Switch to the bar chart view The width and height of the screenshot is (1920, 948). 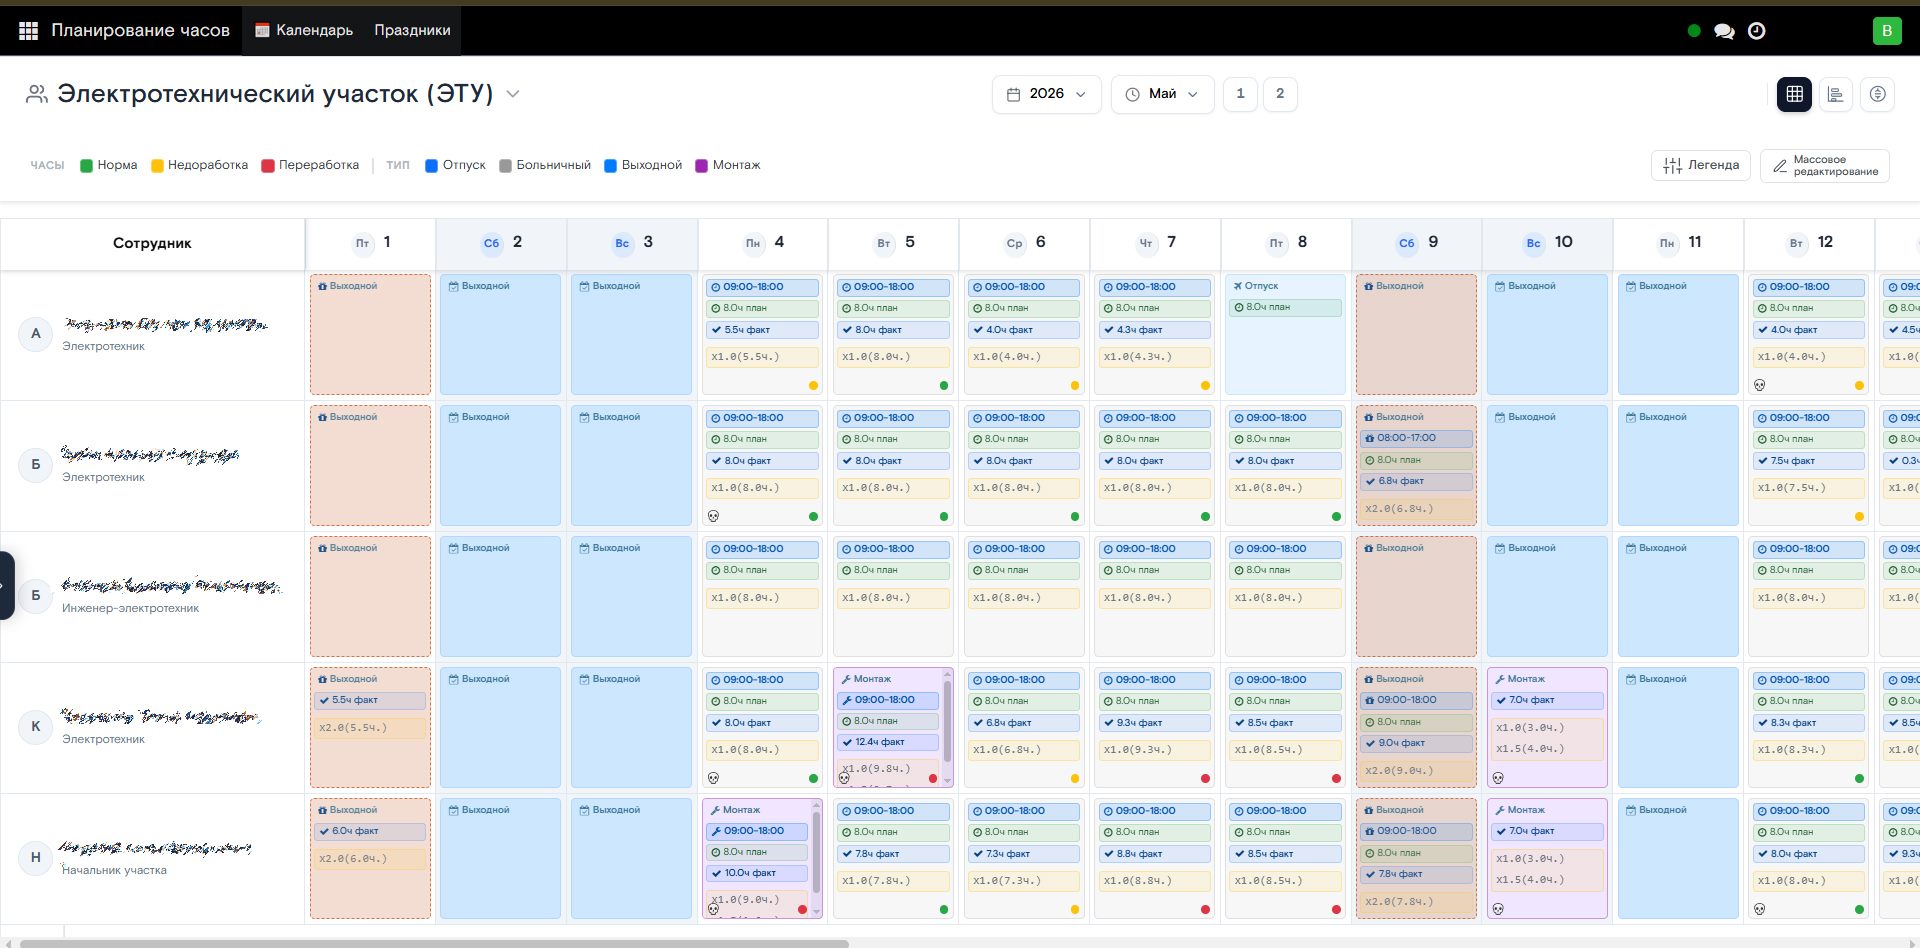(x=1836, y=94)
